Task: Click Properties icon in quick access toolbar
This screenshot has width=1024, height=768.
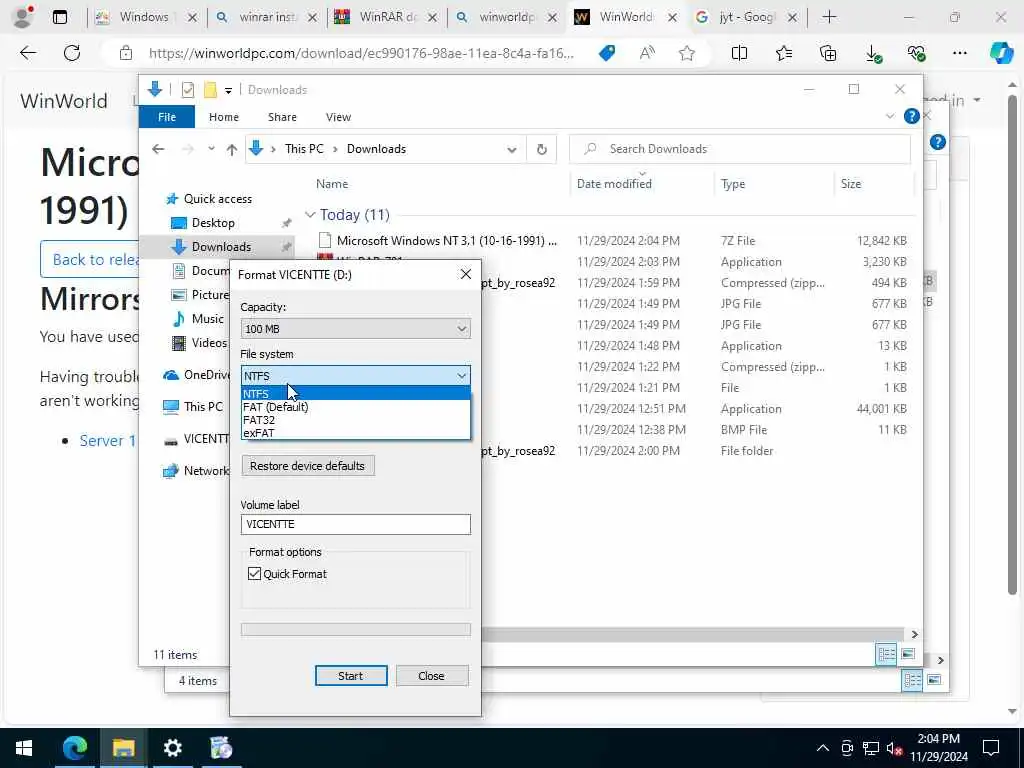Action: coord(187,89)
